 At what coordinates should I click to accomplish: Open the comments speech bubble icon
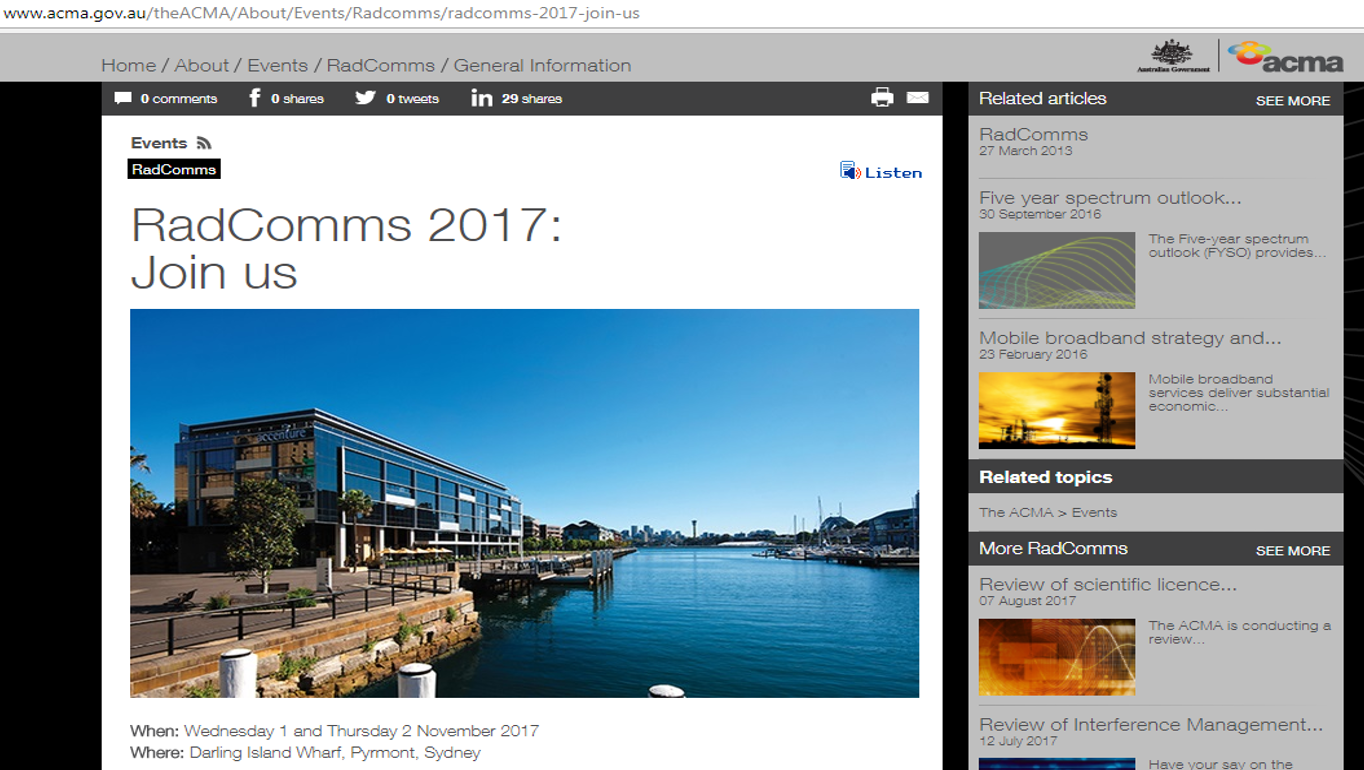click(123, 98)
